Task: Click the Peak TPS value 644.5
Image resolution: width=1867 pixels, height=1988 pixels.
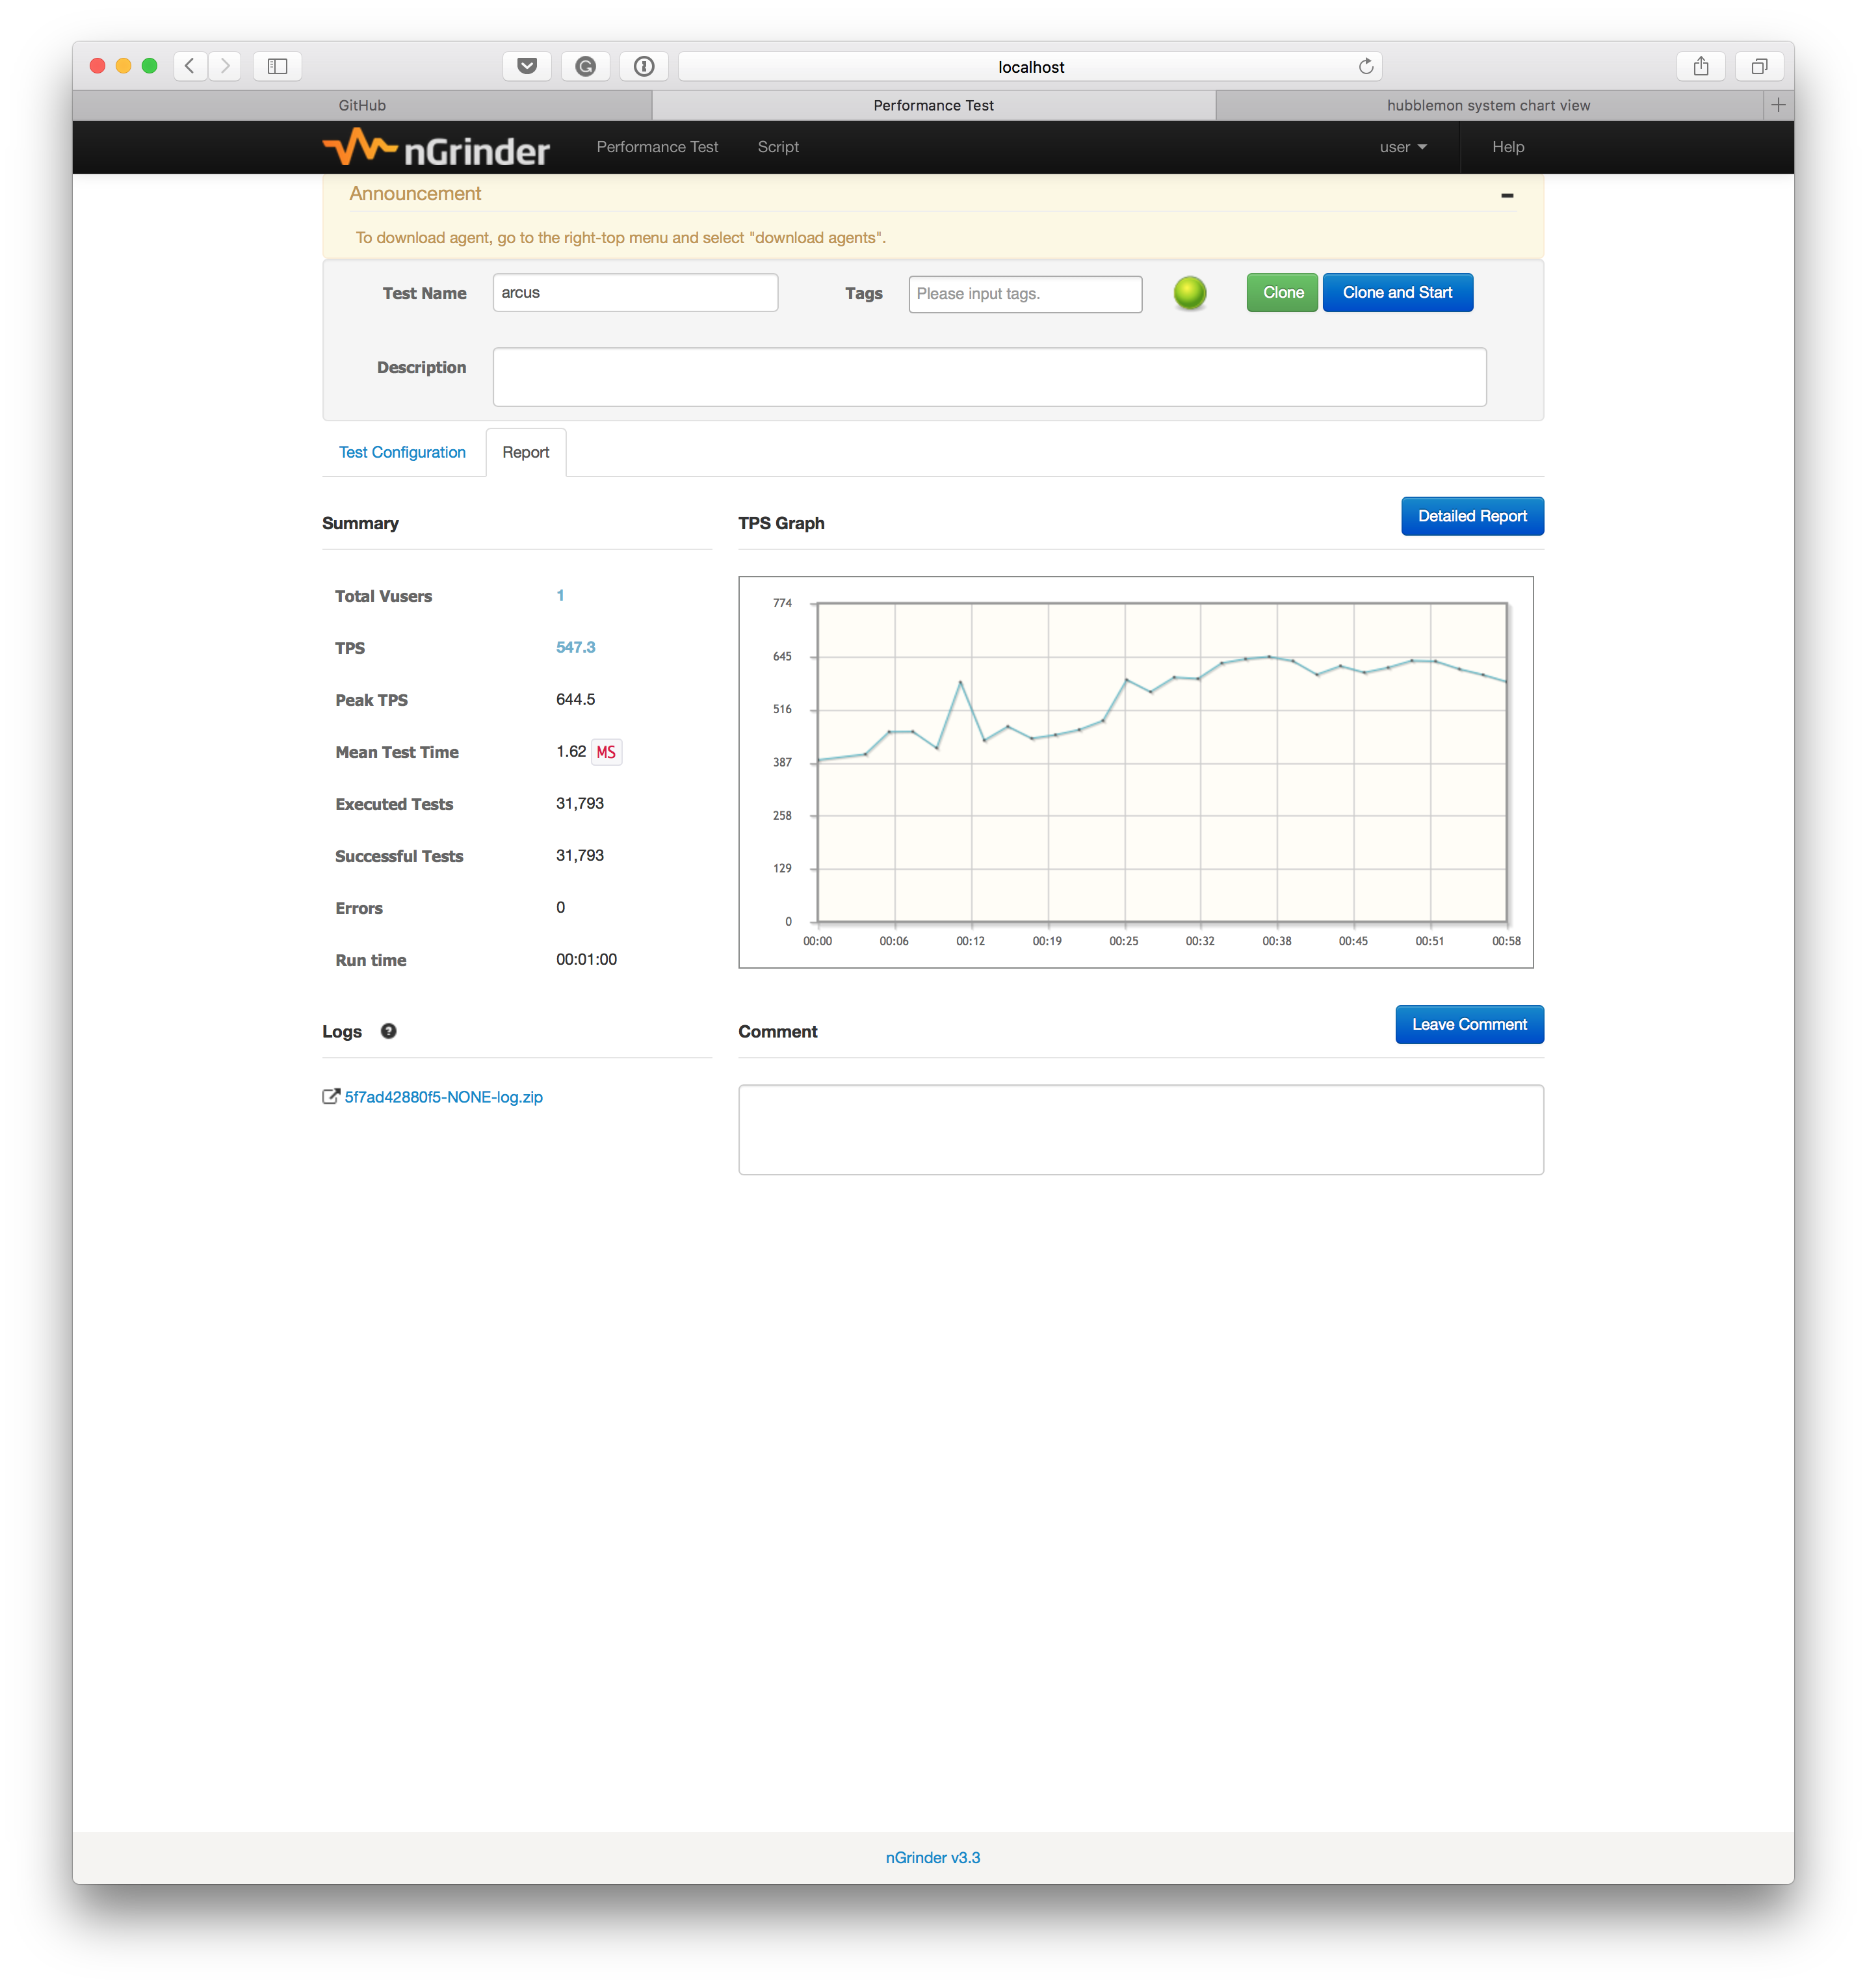Action: pos(575,699)
